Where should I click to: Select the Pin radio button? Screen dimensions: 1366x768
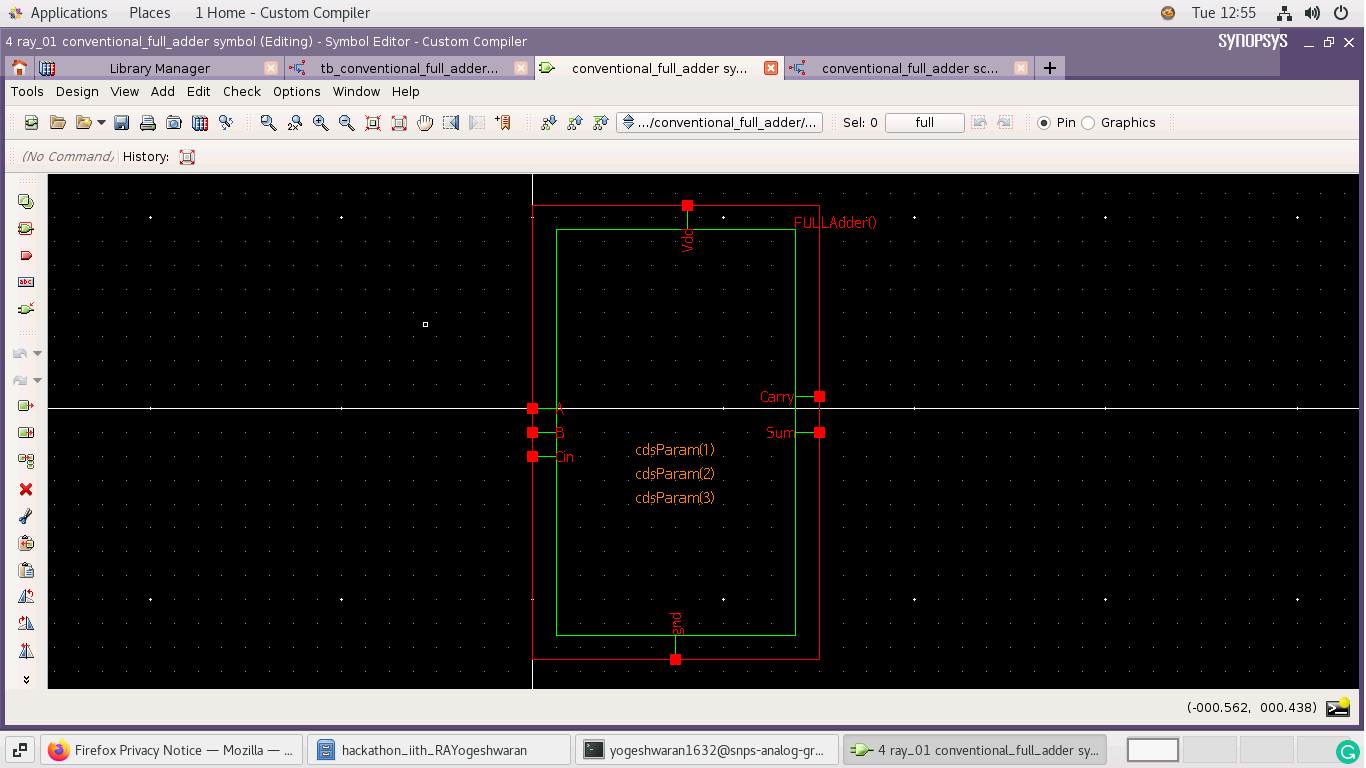coord(1044,123)
